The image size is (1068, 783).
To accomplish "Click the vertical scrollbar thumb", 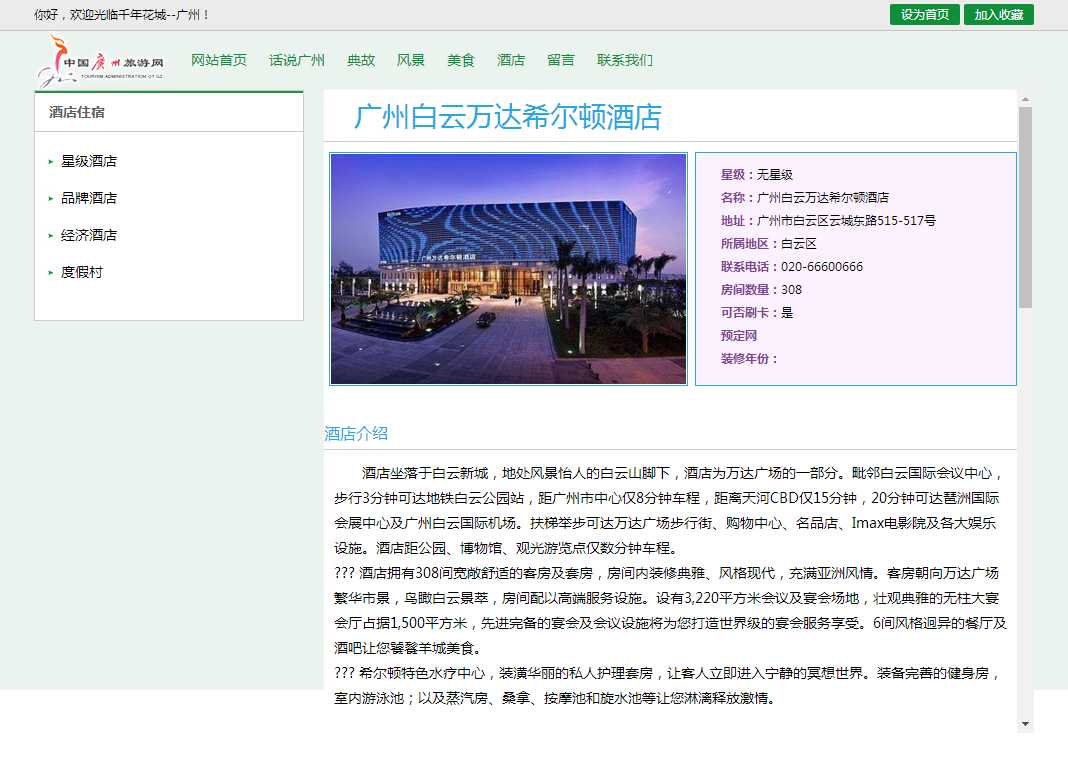I will (x=1025, y=205).
